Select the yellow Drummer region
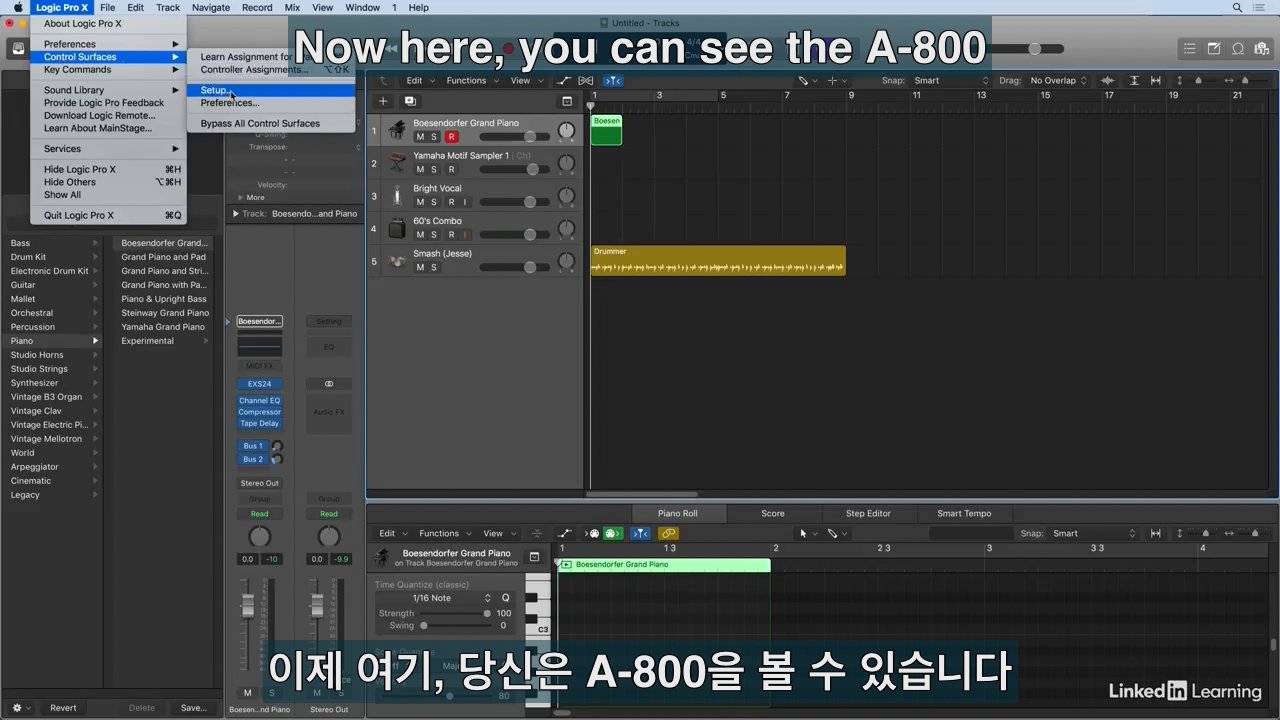This screenshot has height=720, width=1280. [718, 261]
